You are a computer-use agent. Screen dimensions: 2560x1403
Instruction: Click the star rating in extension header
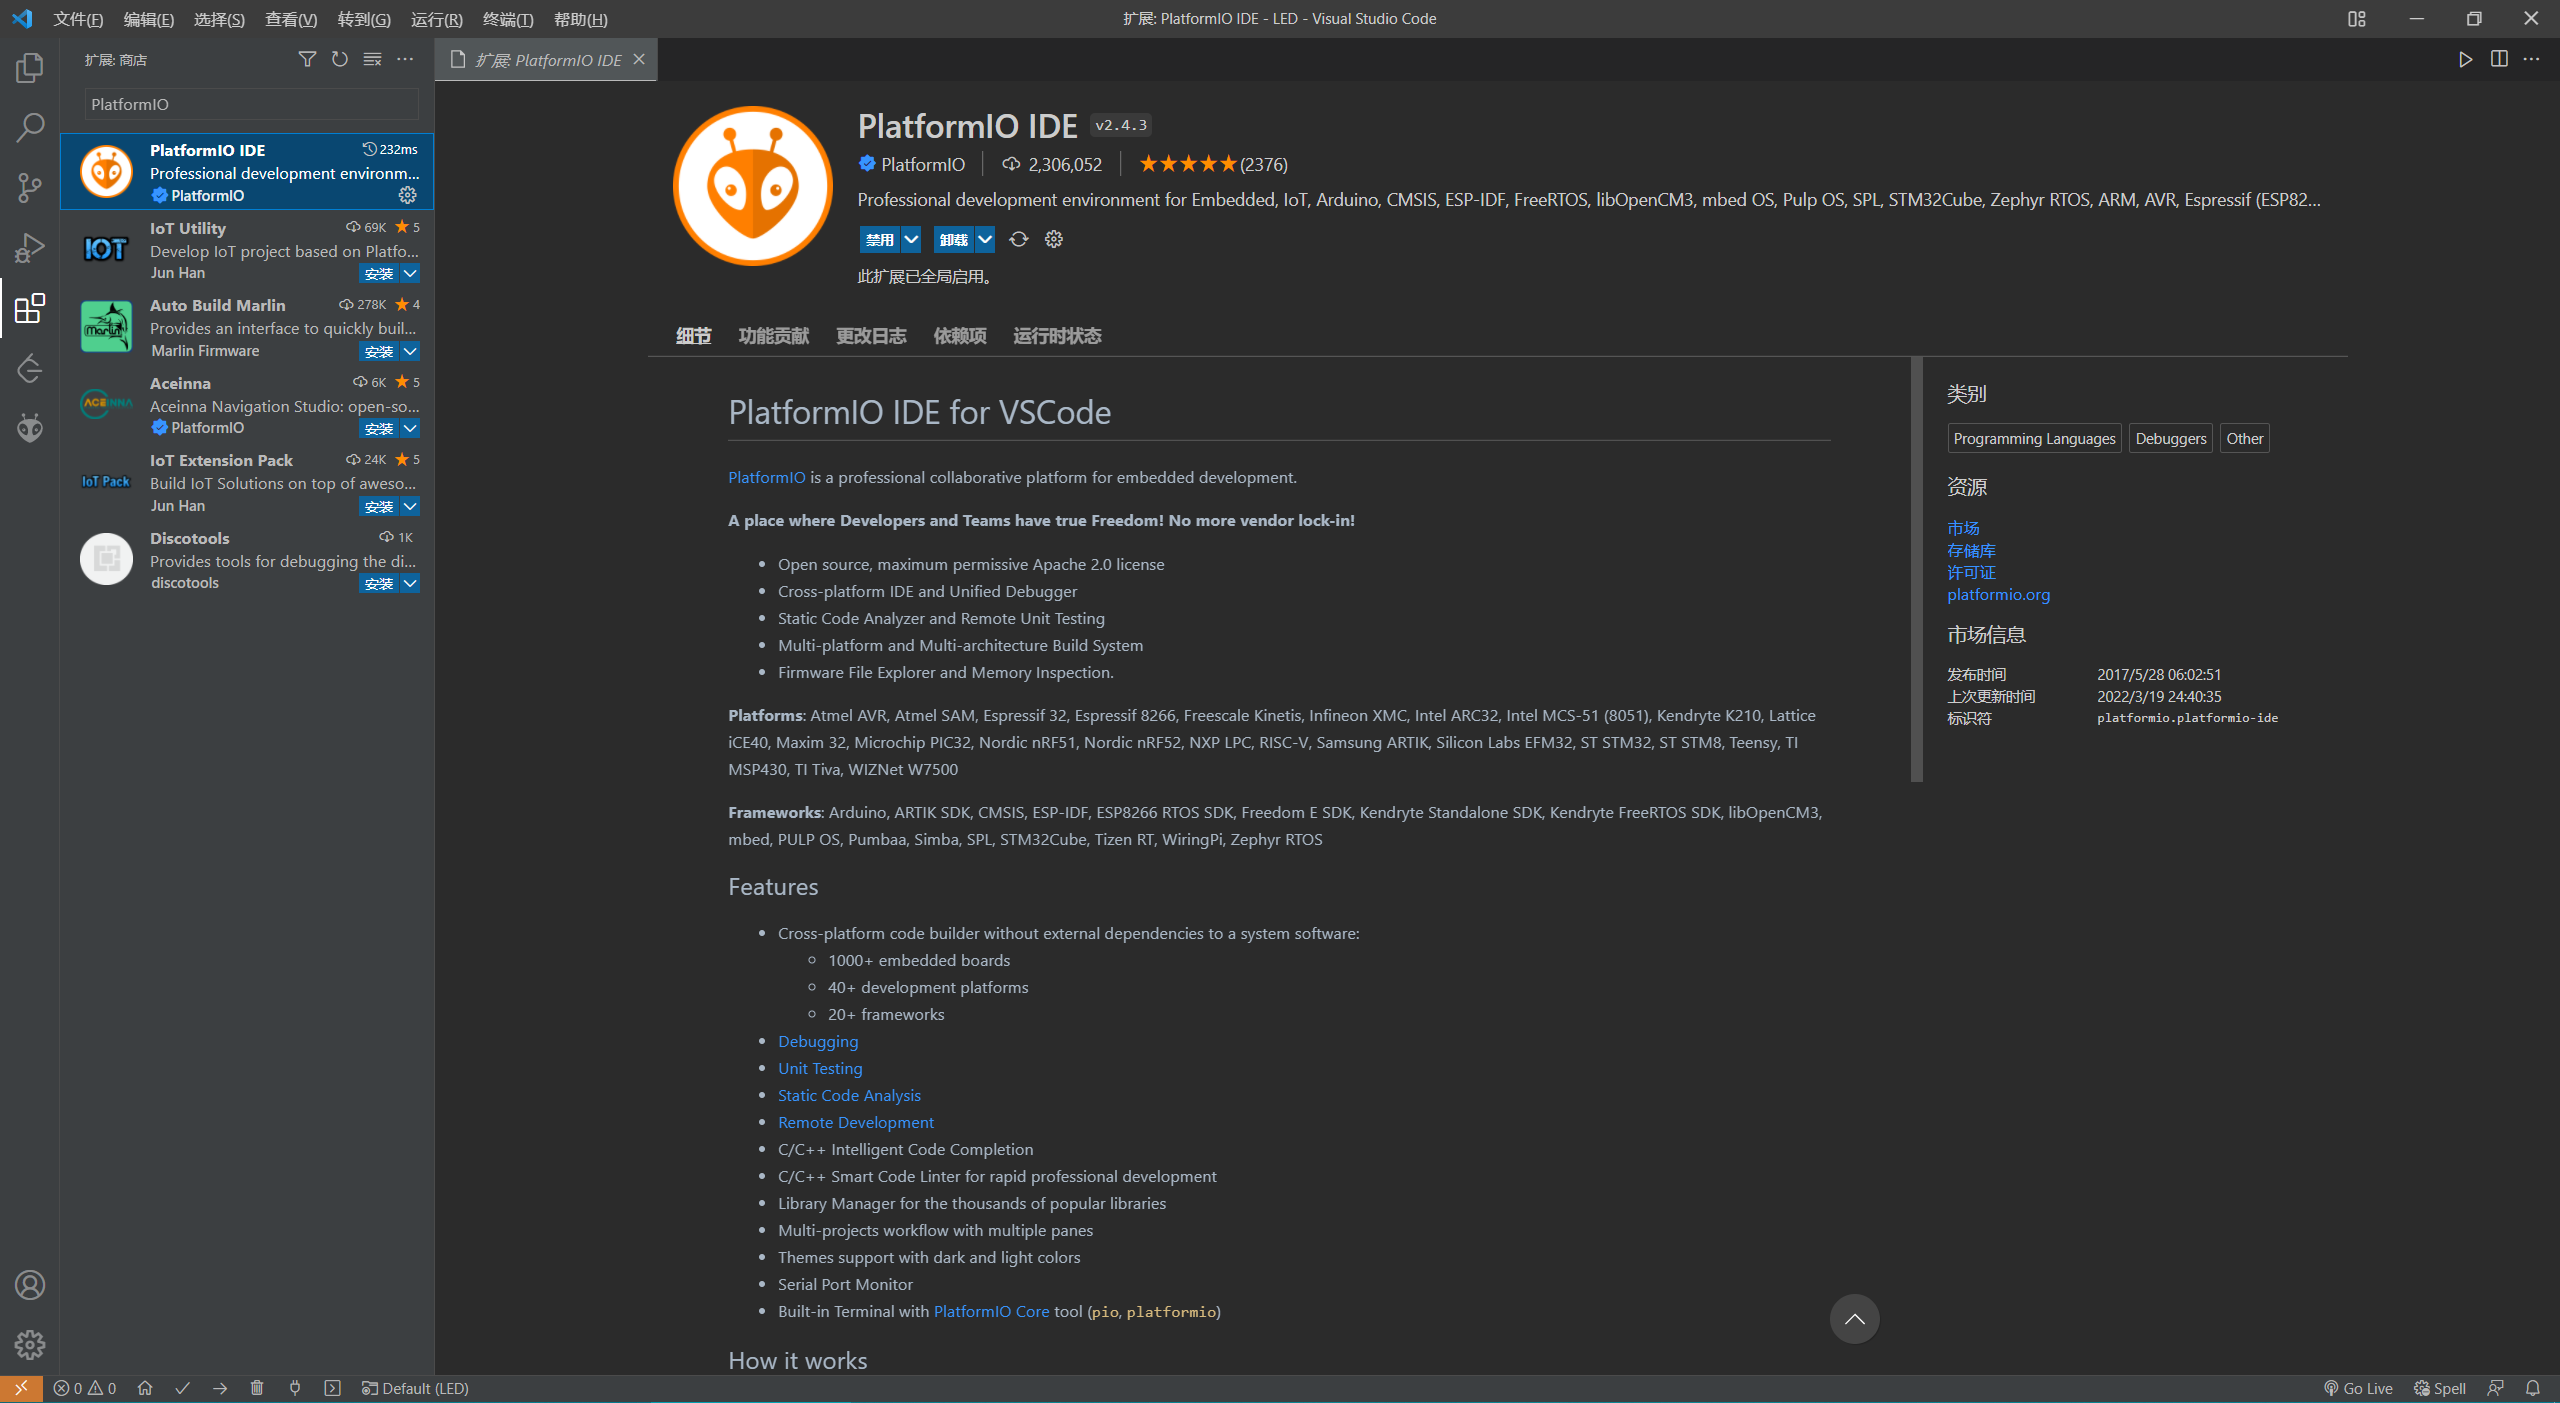pyautogui.click(x=1187, y=164)
